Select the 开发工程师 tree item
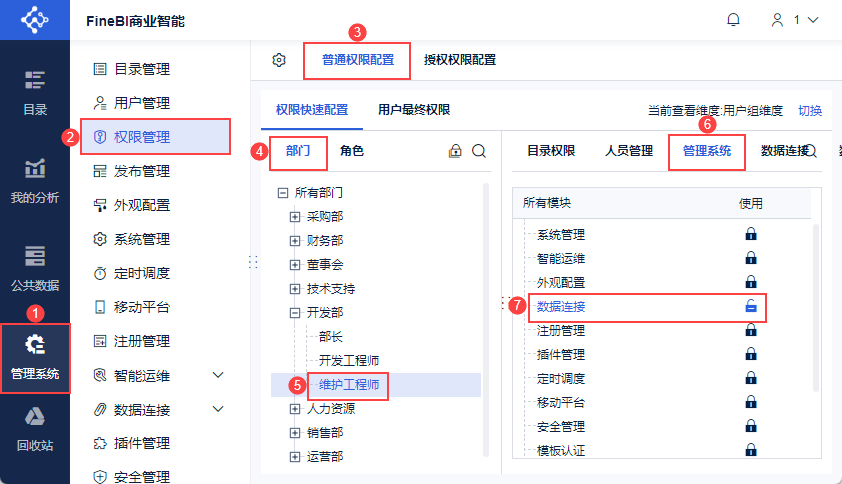The height and width of the screenshot is (484, 842). point(348,360)
